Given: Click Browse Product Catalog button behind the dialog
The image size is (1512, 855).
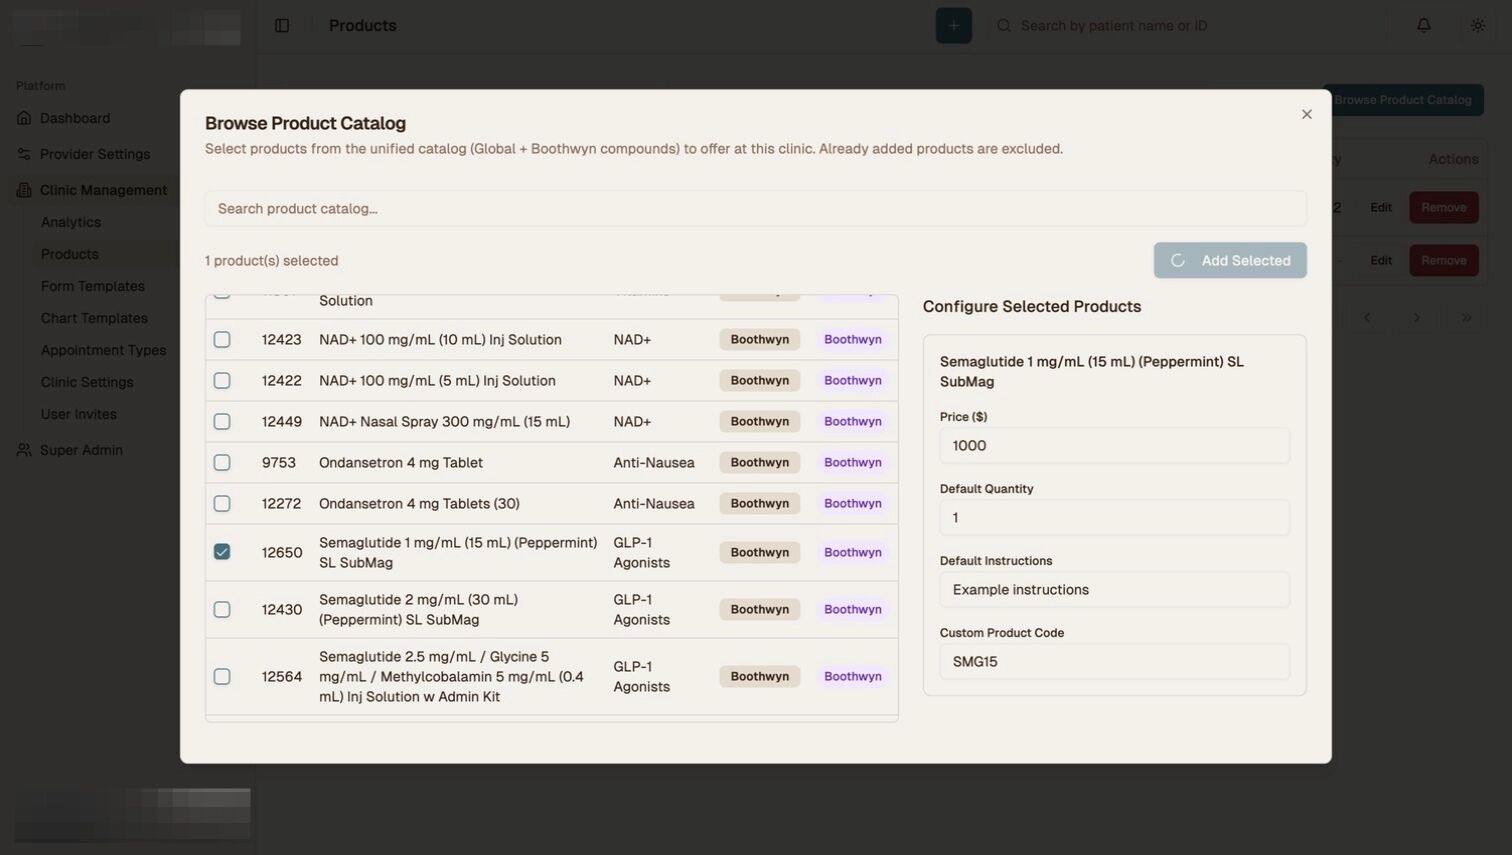Looking at the screenshot, I should click(x=1402, y=100).
